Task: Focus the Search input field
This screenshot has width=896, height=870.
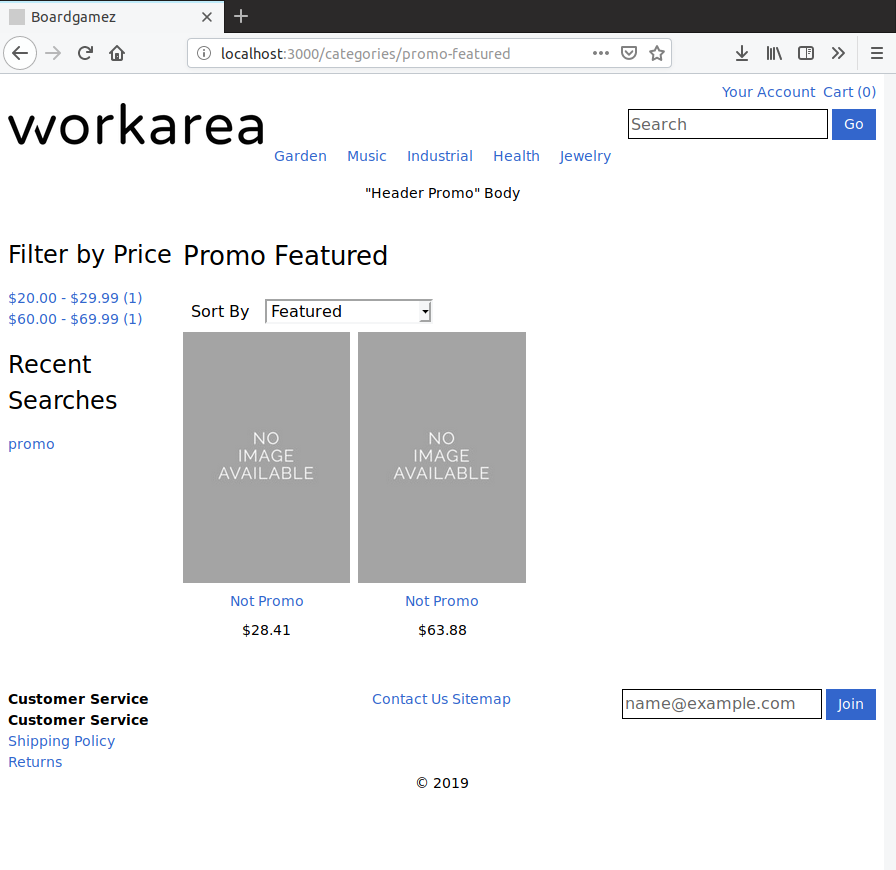Action: pyautogui.click(x=727, y=124)
